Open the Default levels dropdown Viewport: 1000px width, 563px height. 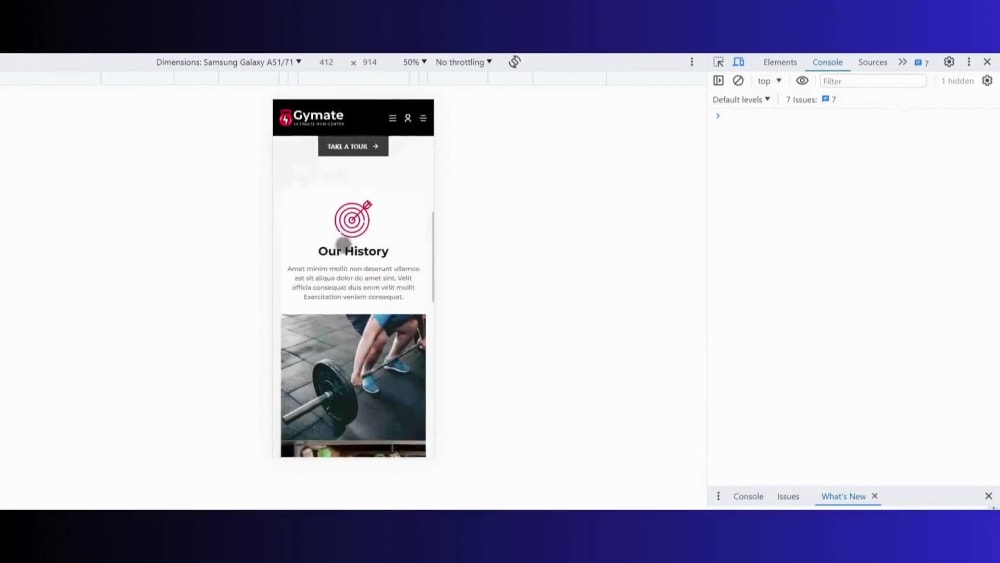tap(741, 99)
